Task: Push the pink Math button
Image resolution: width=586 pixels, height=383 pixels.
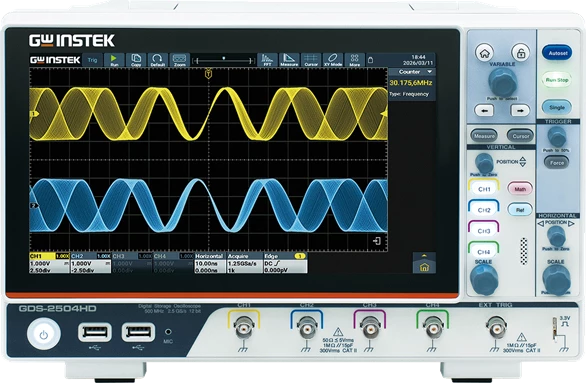Action: 520,189
